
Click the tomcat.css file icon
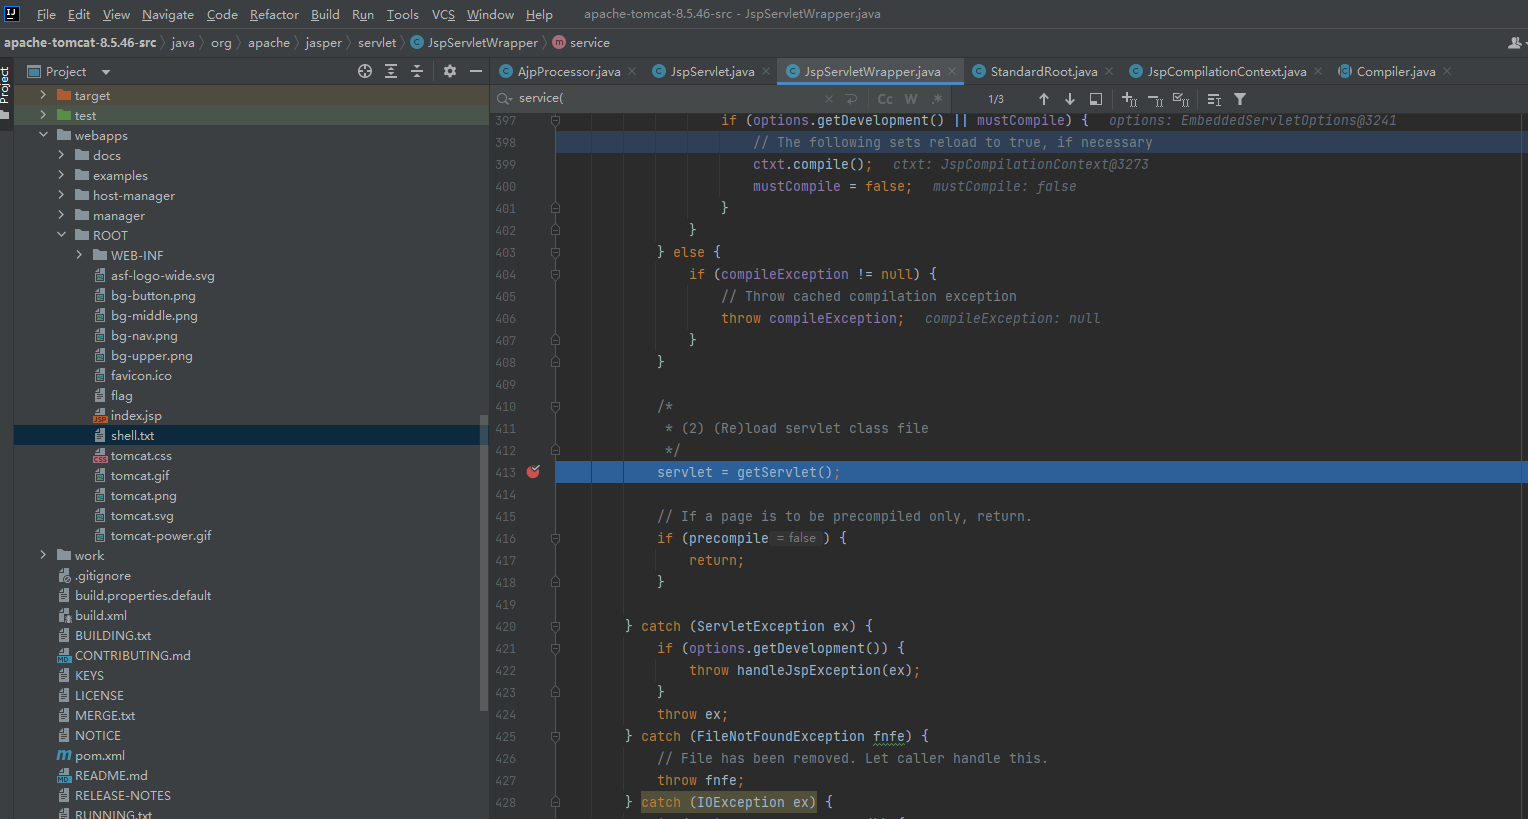point(100,455)
